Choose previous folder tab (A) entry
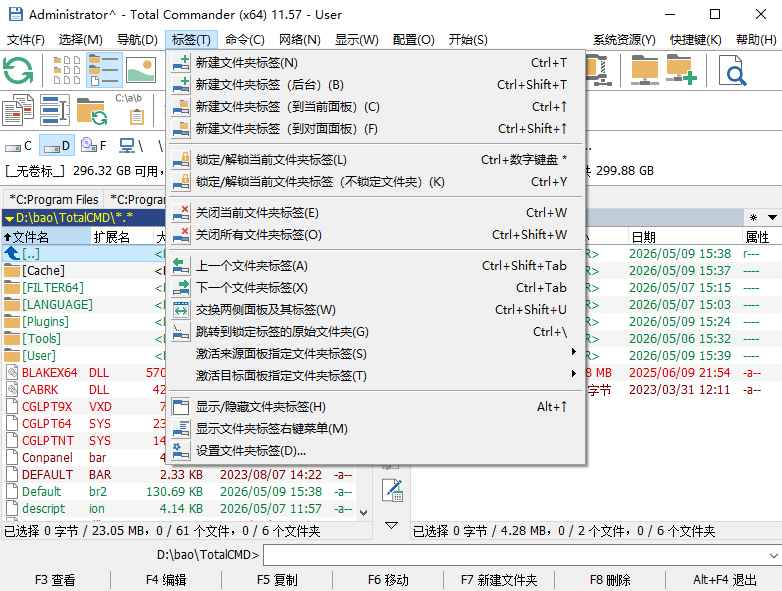Viewport: 782px width, 591px height. click(375, 266)
